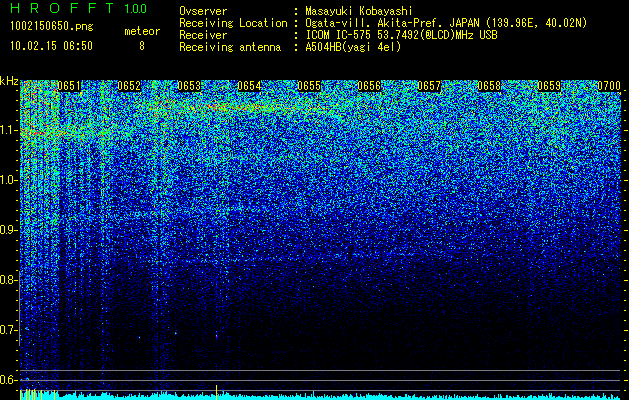Click the 0.7 frequency axis label

pos(9,330)
